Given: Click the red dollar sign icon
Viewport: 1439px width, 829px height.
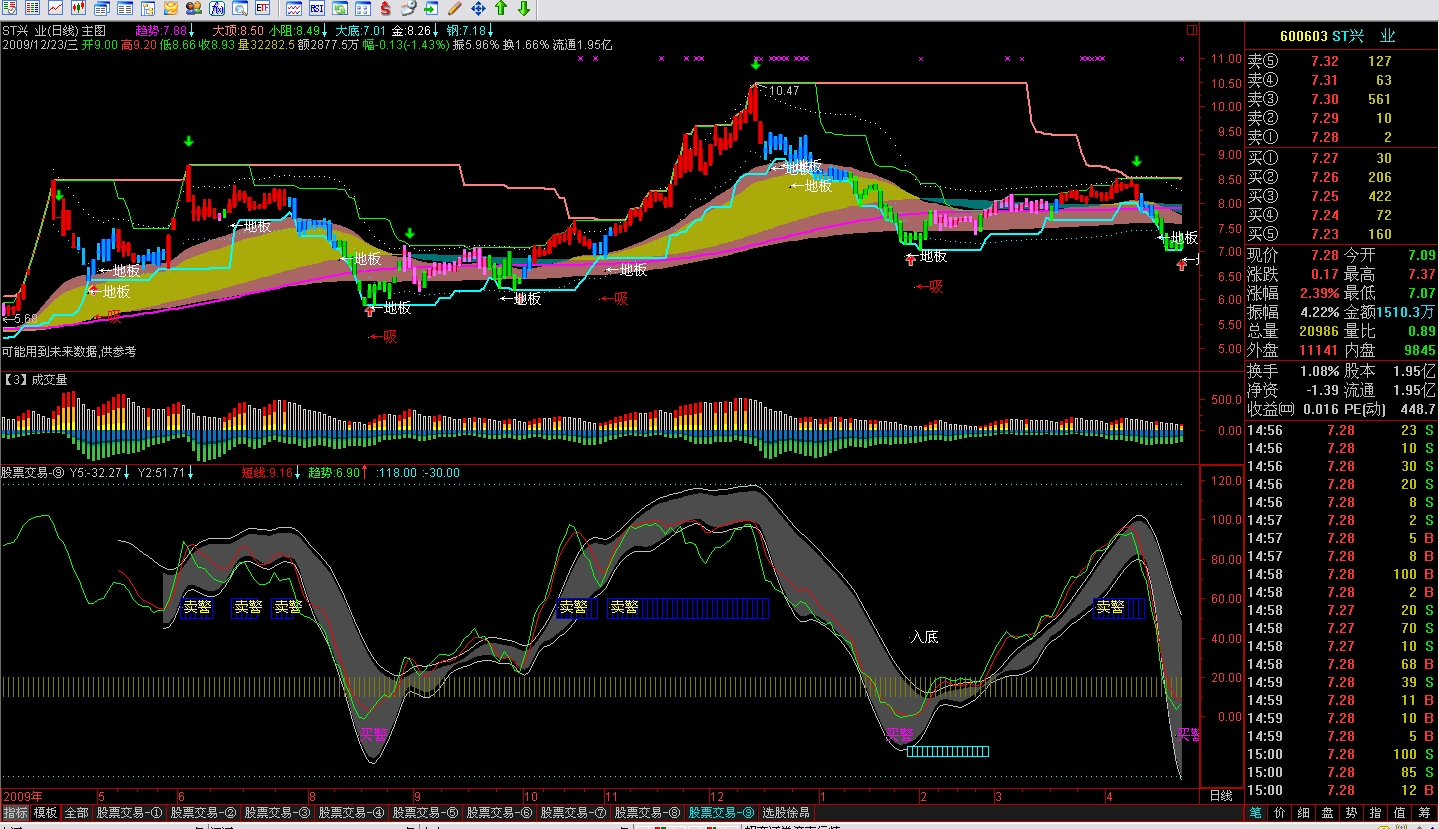Looking at the screenshot, I should [x=385, y=8].
